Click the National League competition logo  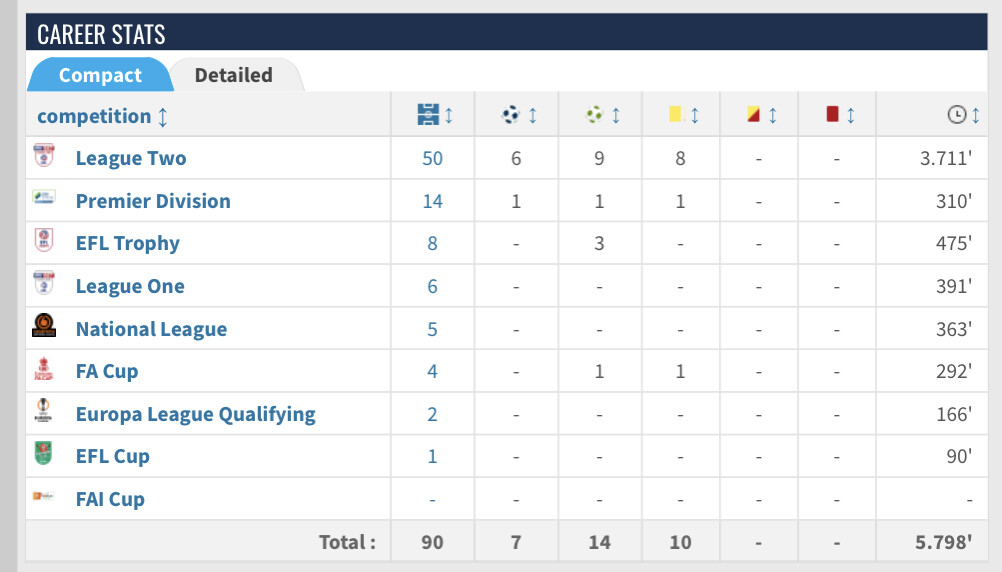(x=44, y=325)
